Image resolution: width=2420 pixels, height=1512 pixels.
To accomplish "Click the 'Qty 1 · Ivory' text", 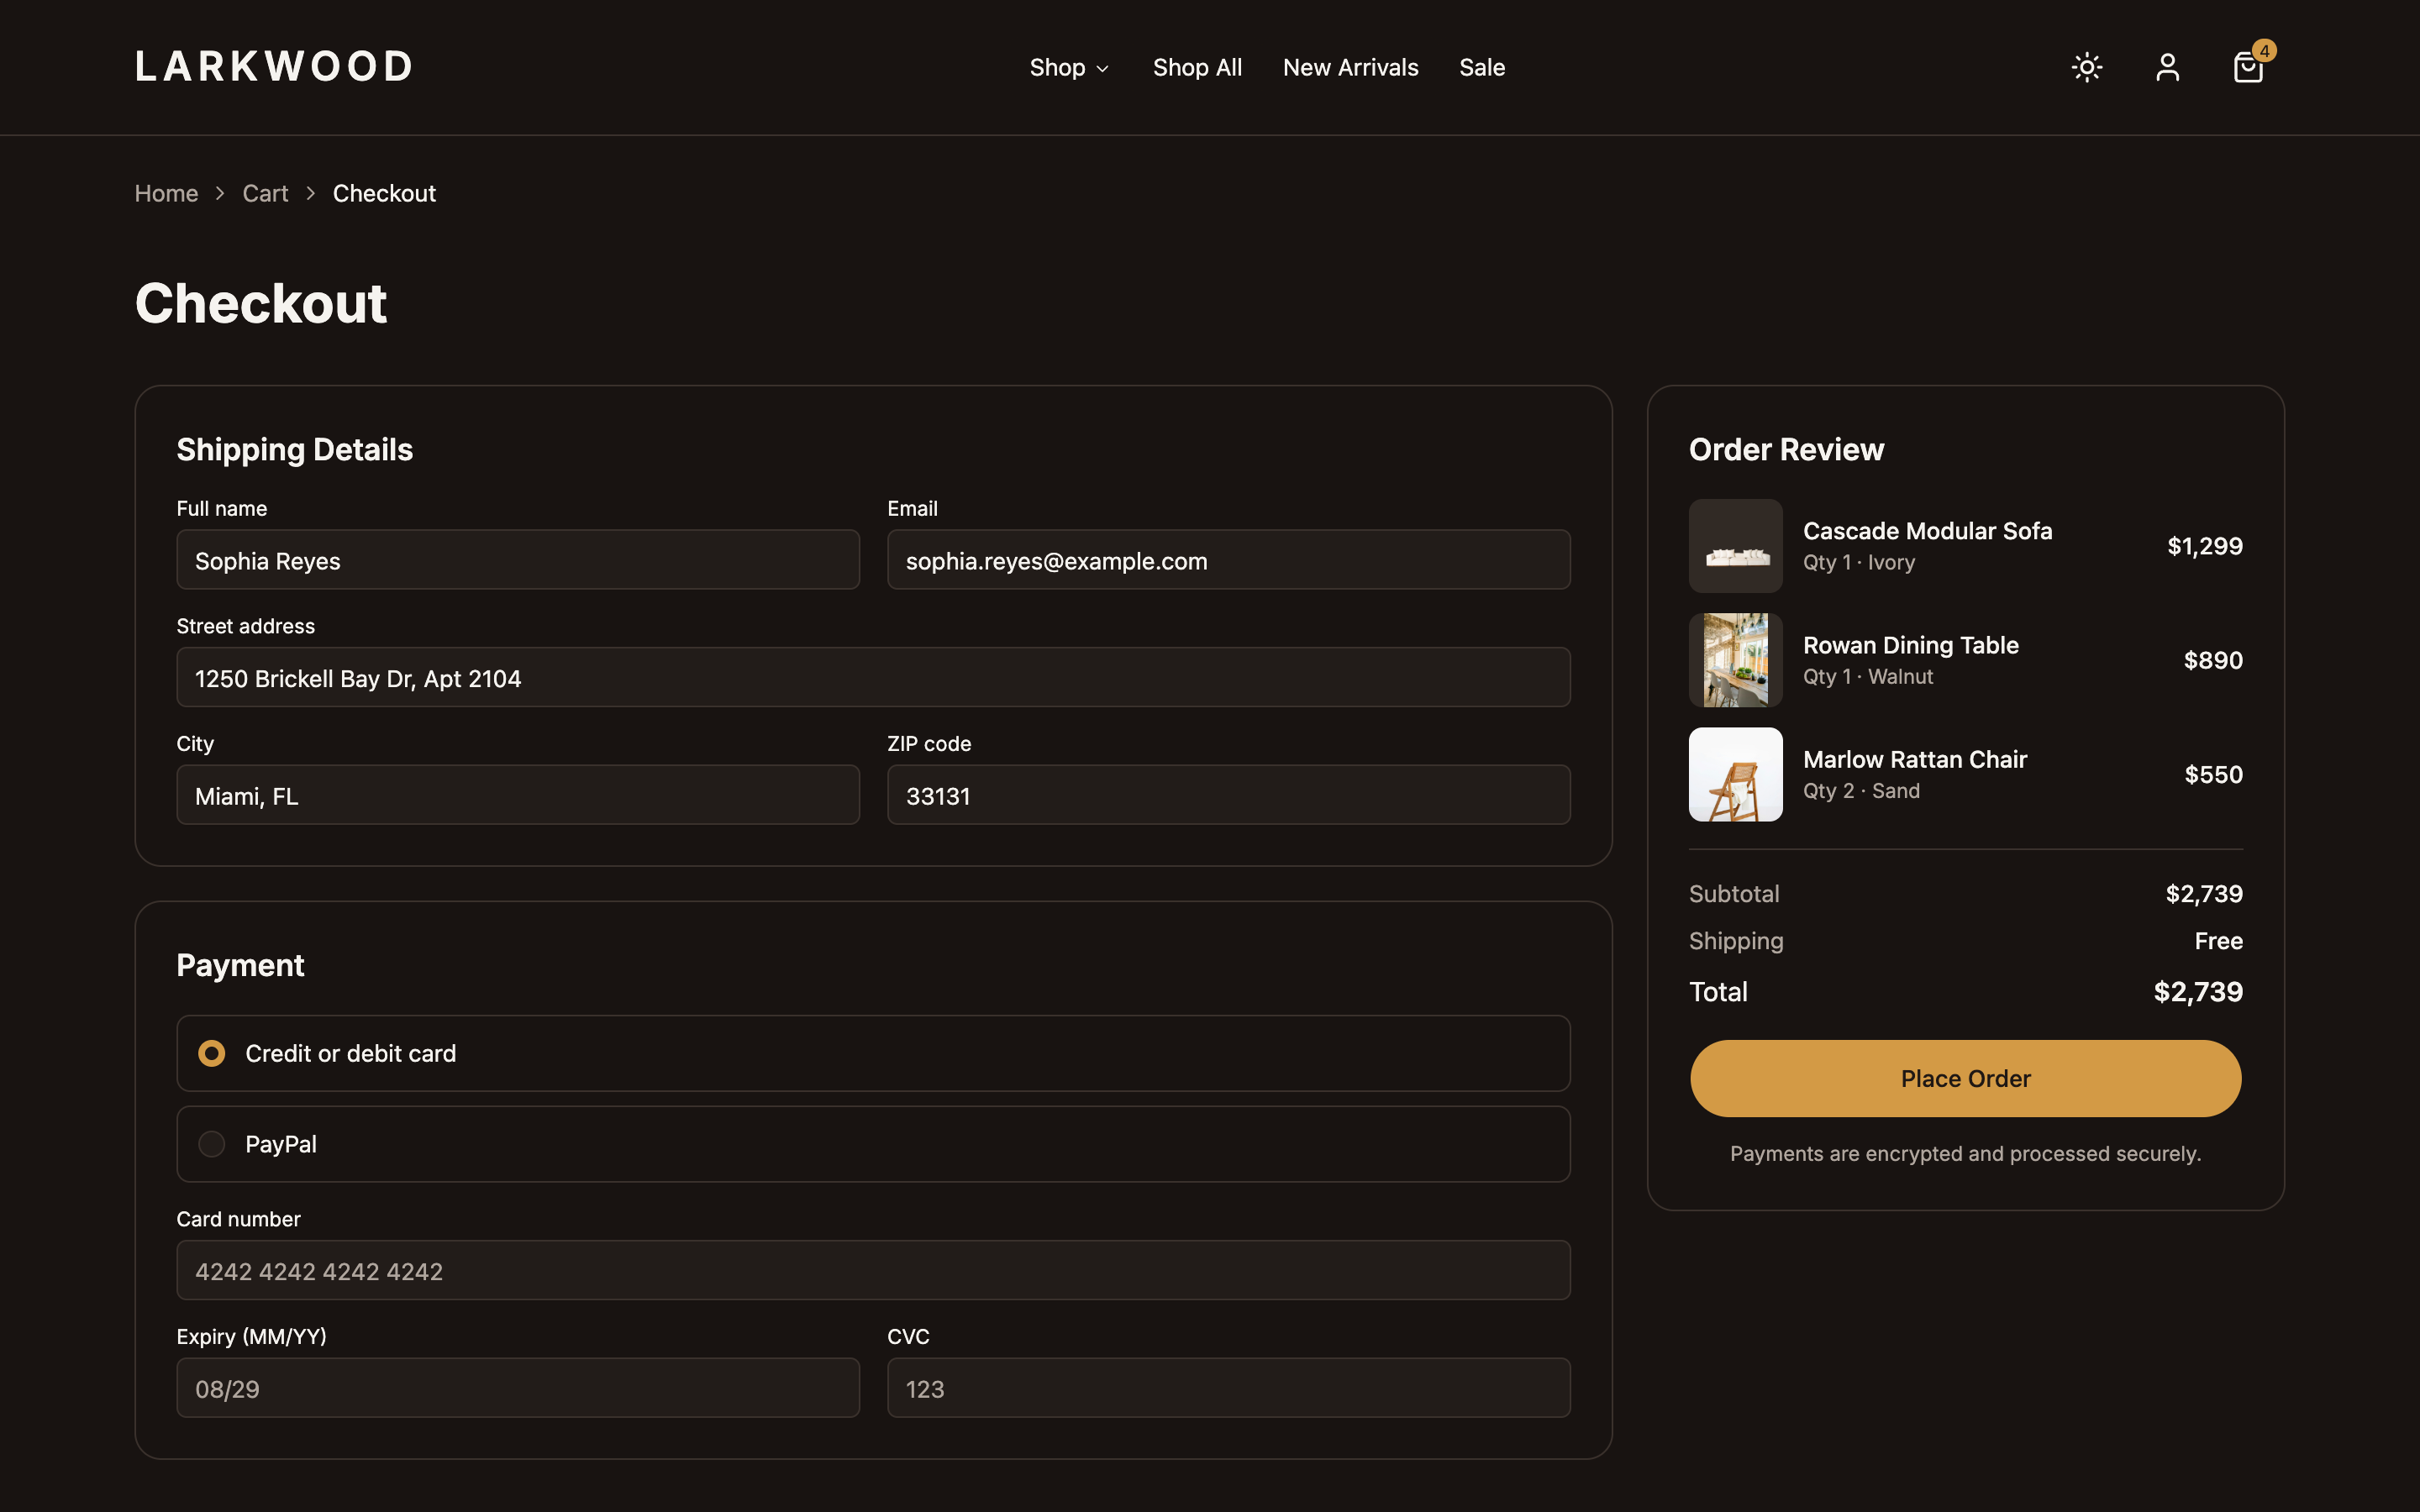I will (x=1858, y=562).
